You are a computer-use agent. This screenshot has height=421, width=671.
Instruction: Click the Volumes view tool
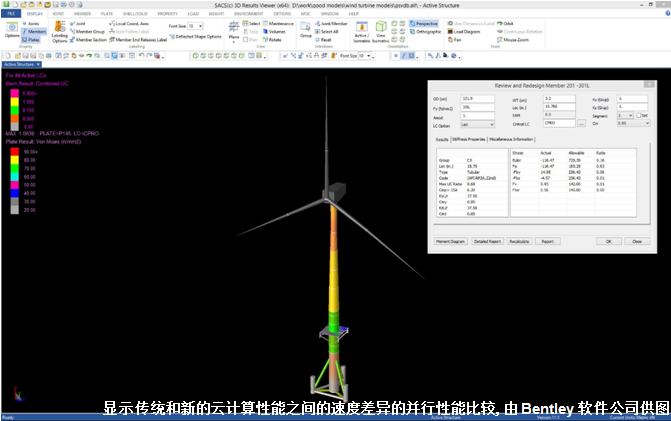click(x=274, y=32)
